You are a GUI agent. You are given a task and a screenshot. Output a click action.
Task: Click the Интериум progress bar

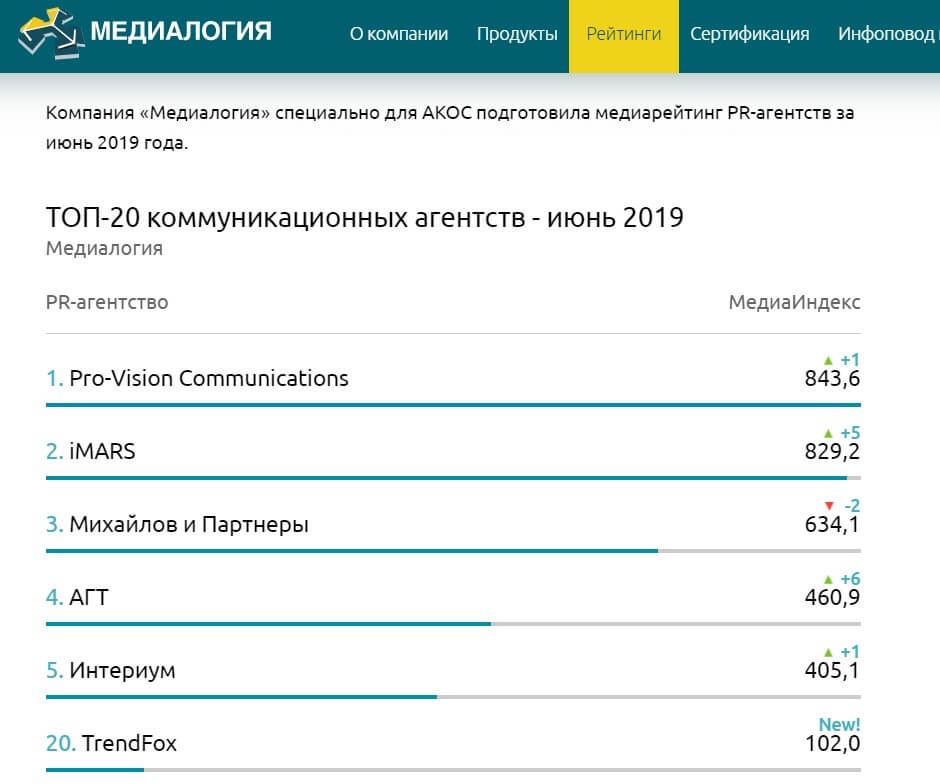pos(453,697)
